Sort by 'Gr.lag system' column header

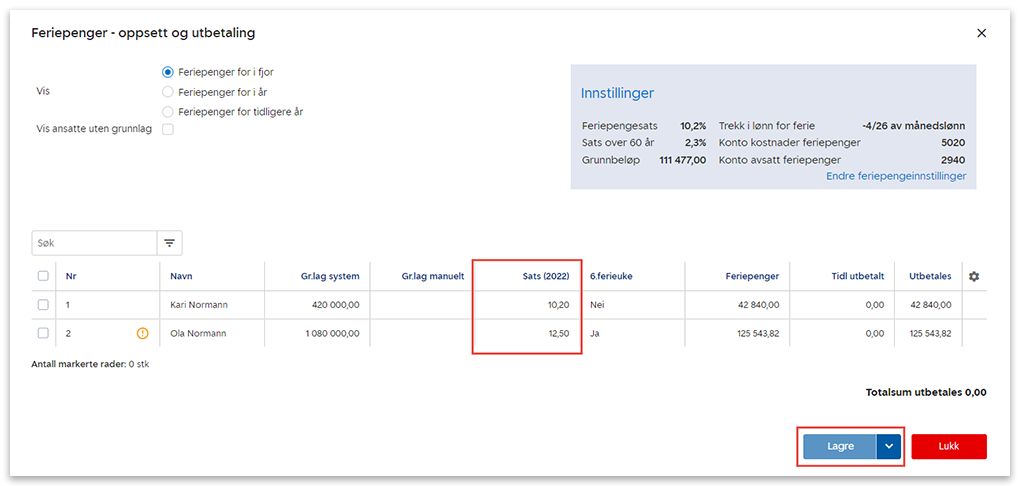click(x=329, y=276)
